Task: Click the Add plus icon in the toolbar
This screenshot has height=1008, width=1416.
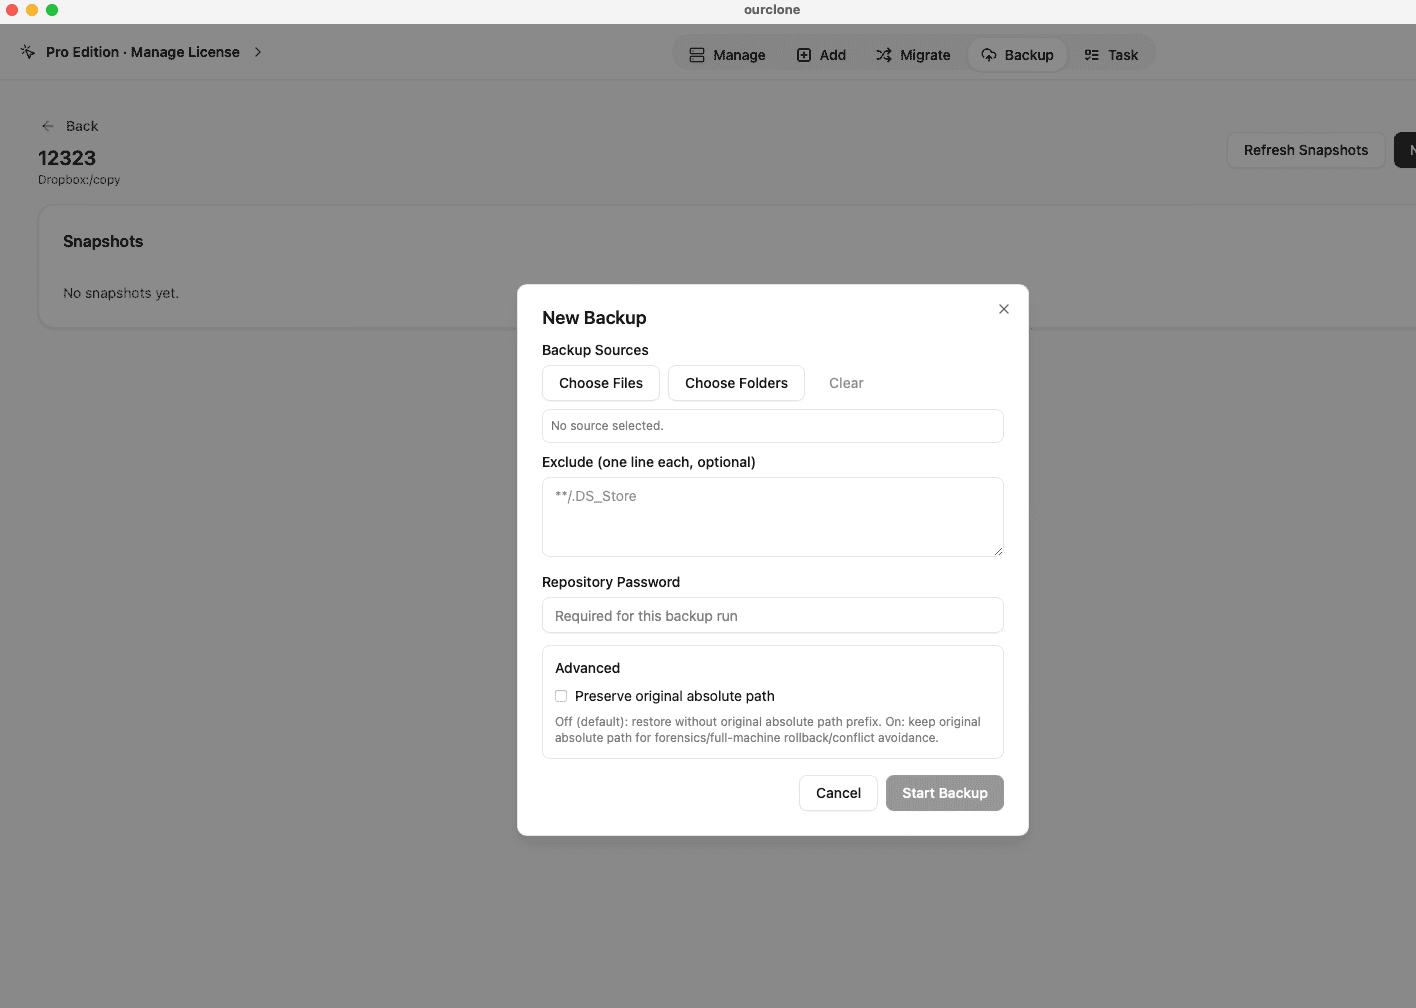Action: (801, 55)
